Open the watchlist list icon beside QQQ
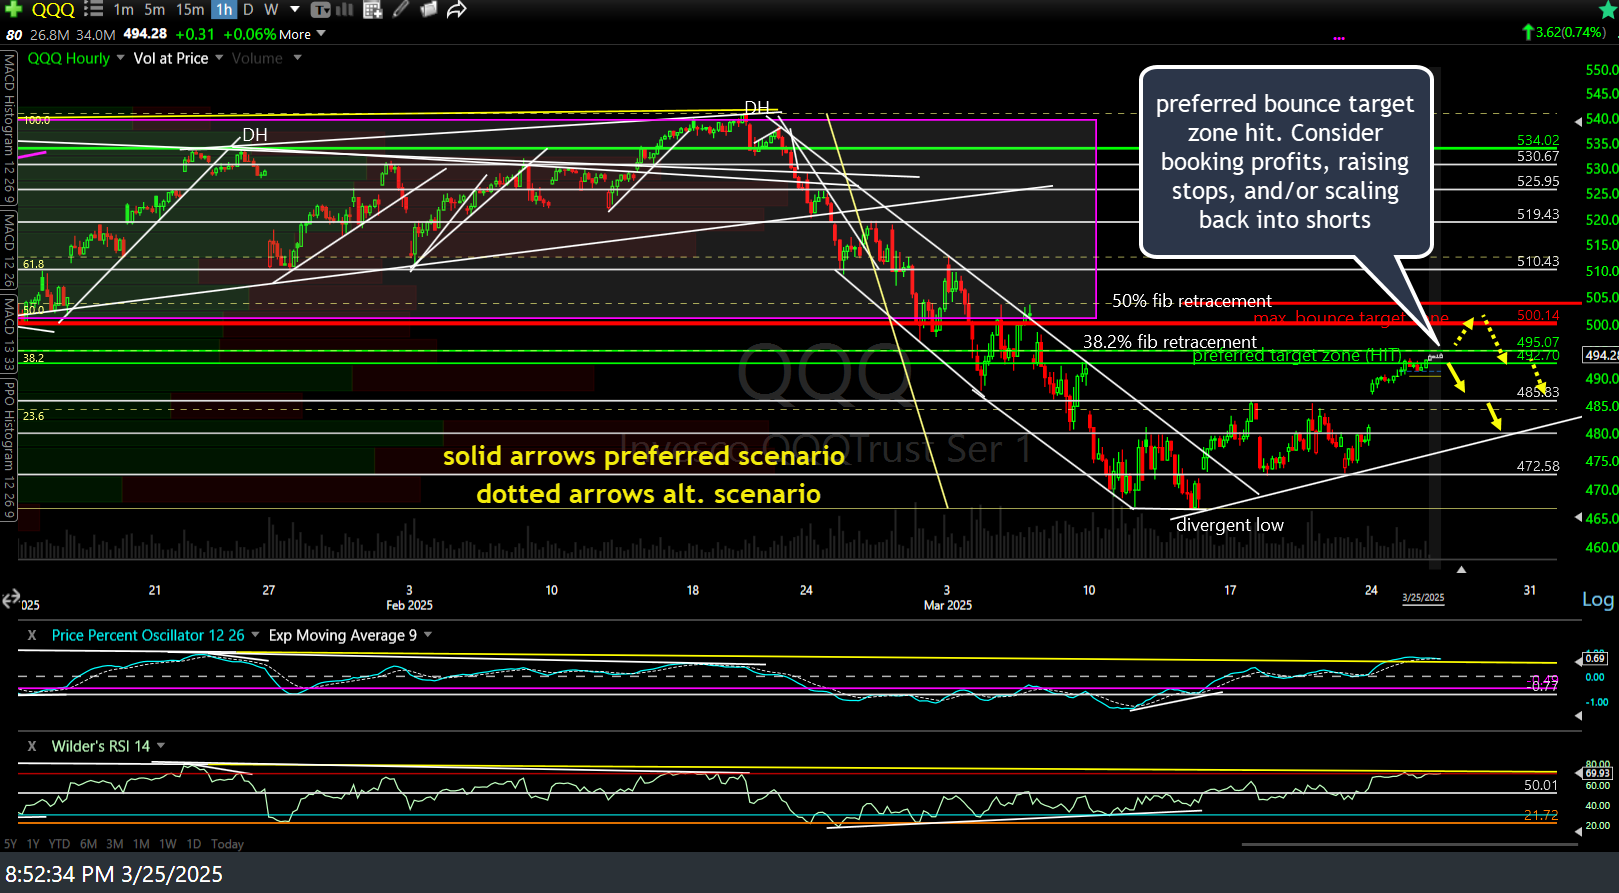Viewport: 1619px width, 893px height. 93,9
